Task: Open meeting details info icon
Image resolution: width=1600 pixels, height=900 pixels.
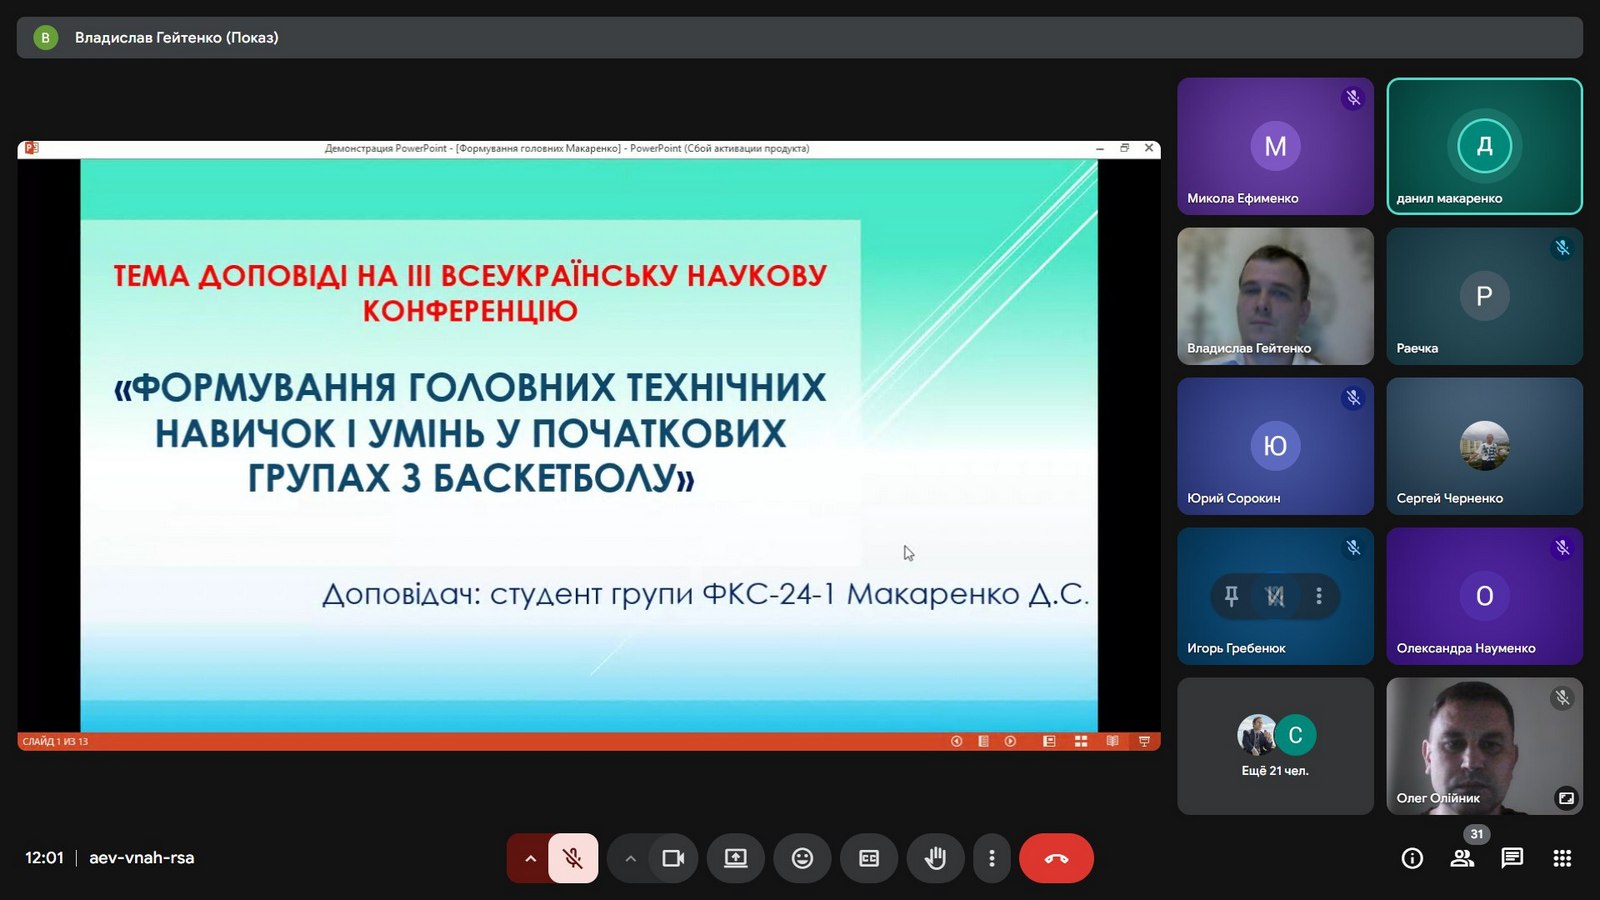Action: click(x=1412, y=858)
